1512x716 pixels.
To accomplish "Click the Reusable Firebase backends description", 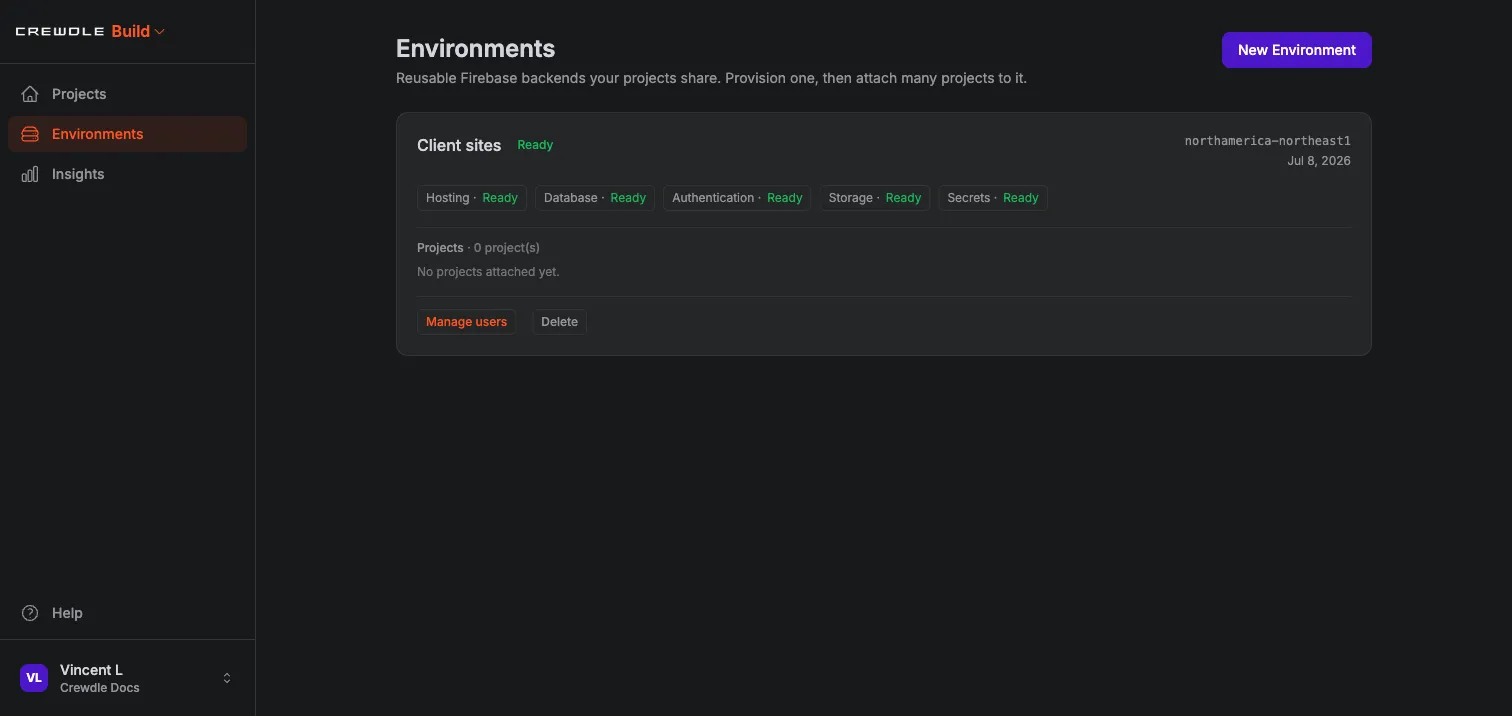I will 711,78.
